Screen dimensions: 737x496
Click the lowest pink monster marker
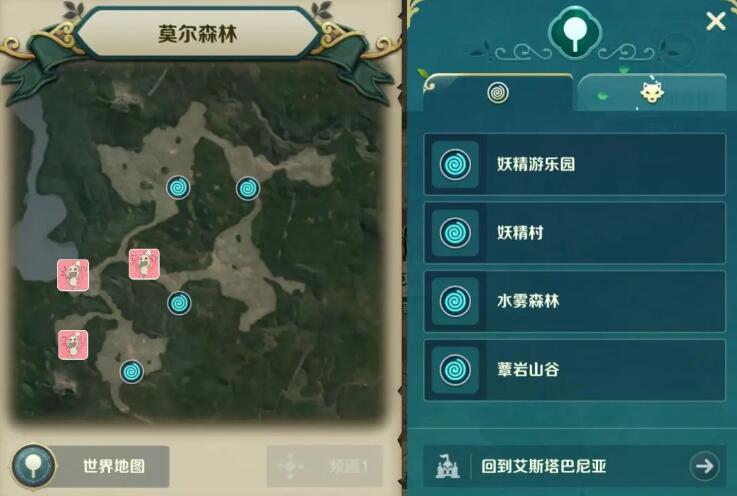click(73, 345)
